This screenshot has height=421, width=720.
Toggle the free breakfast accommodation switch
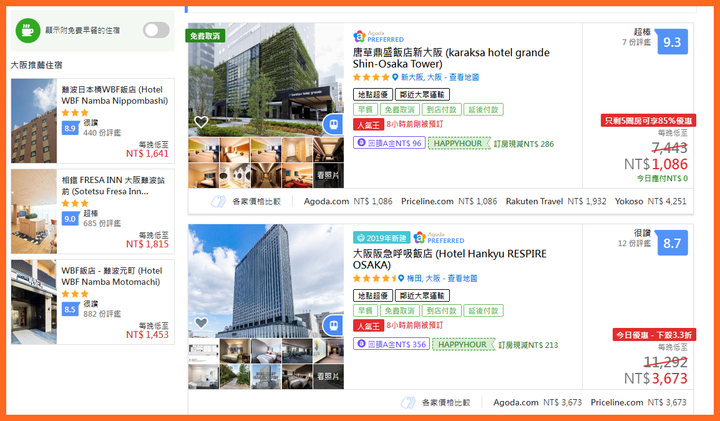pos(156,30)
